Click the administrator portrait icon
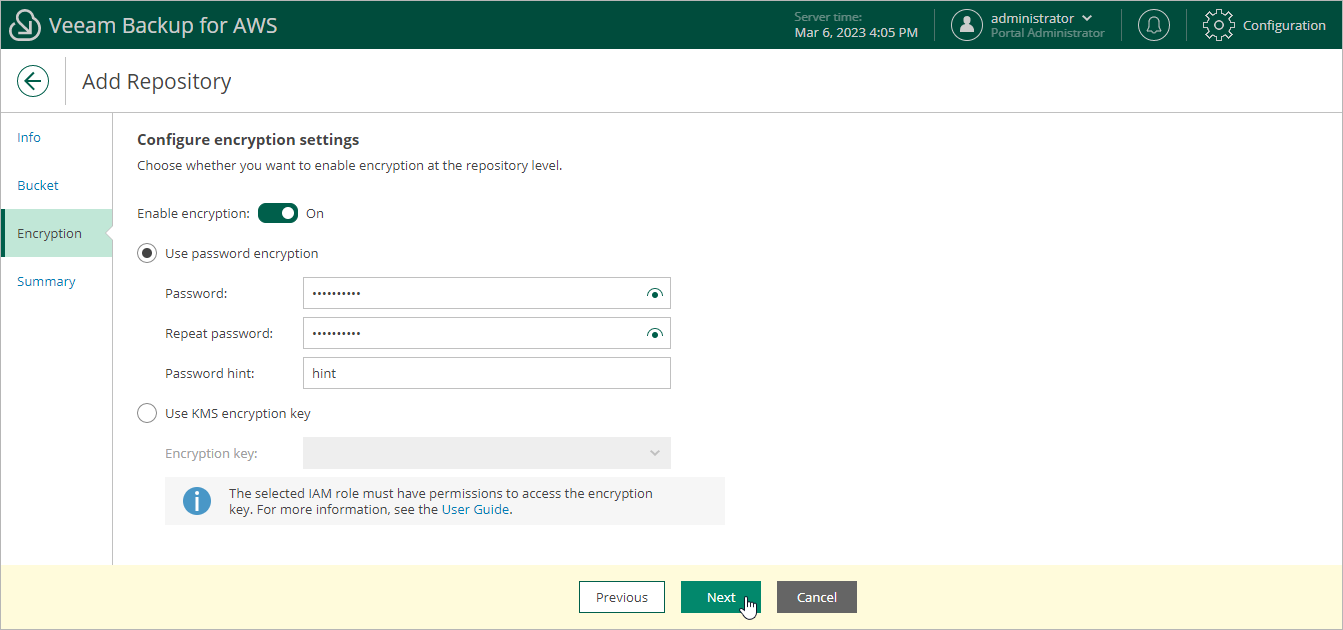1343x630 pixels. click(967, 25)
